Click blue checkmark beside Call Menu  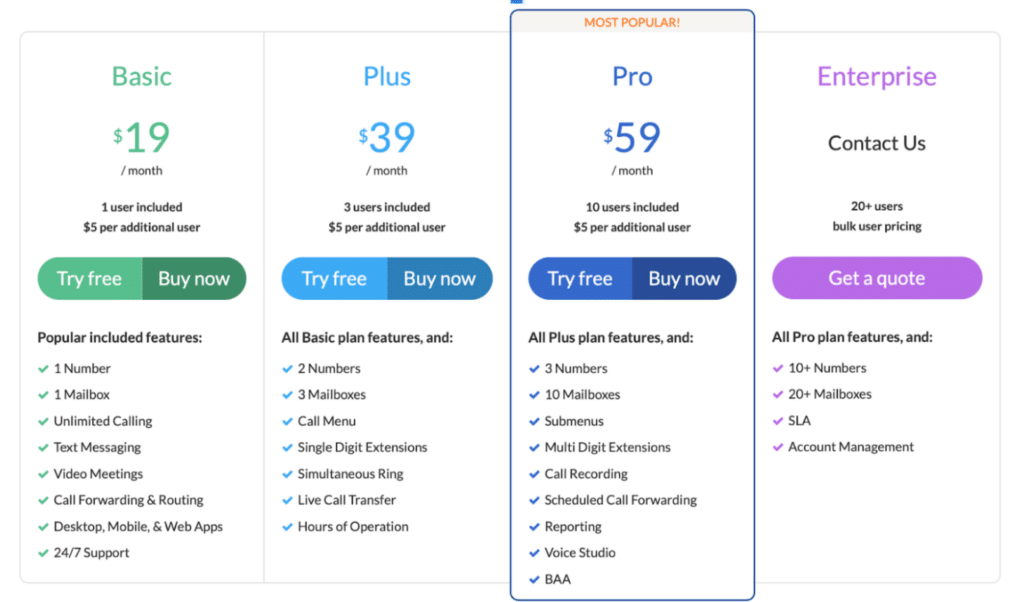coord(287,422)
